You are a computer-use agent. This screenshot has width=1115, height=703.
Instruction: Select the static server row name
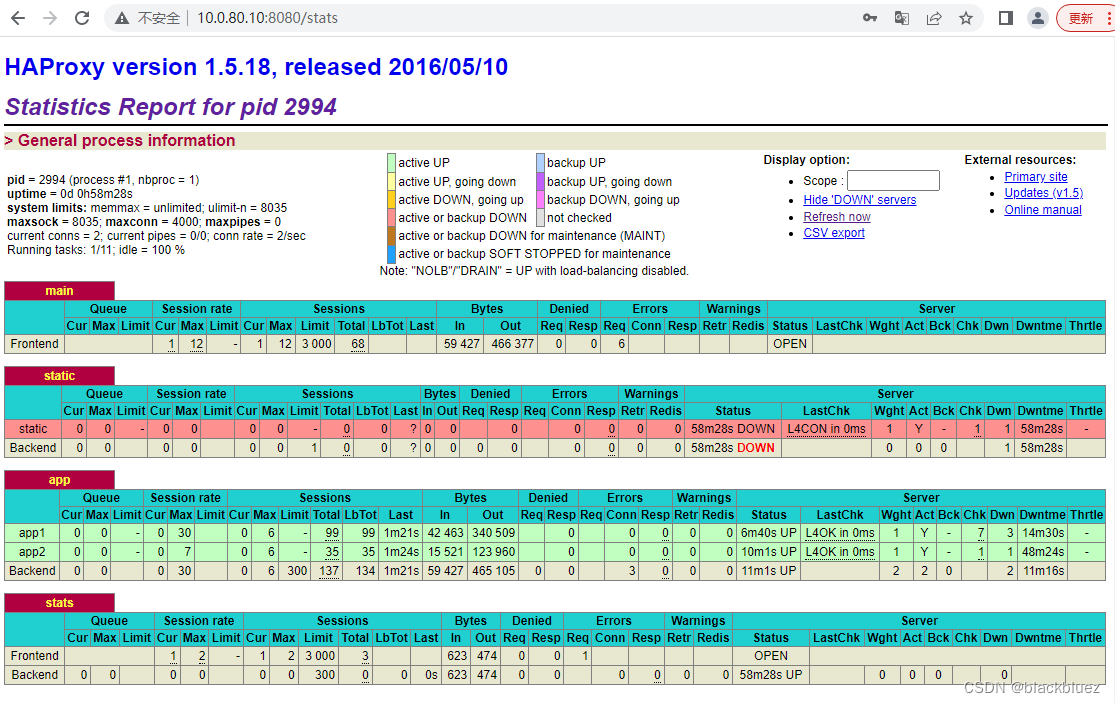click(33, 429)
